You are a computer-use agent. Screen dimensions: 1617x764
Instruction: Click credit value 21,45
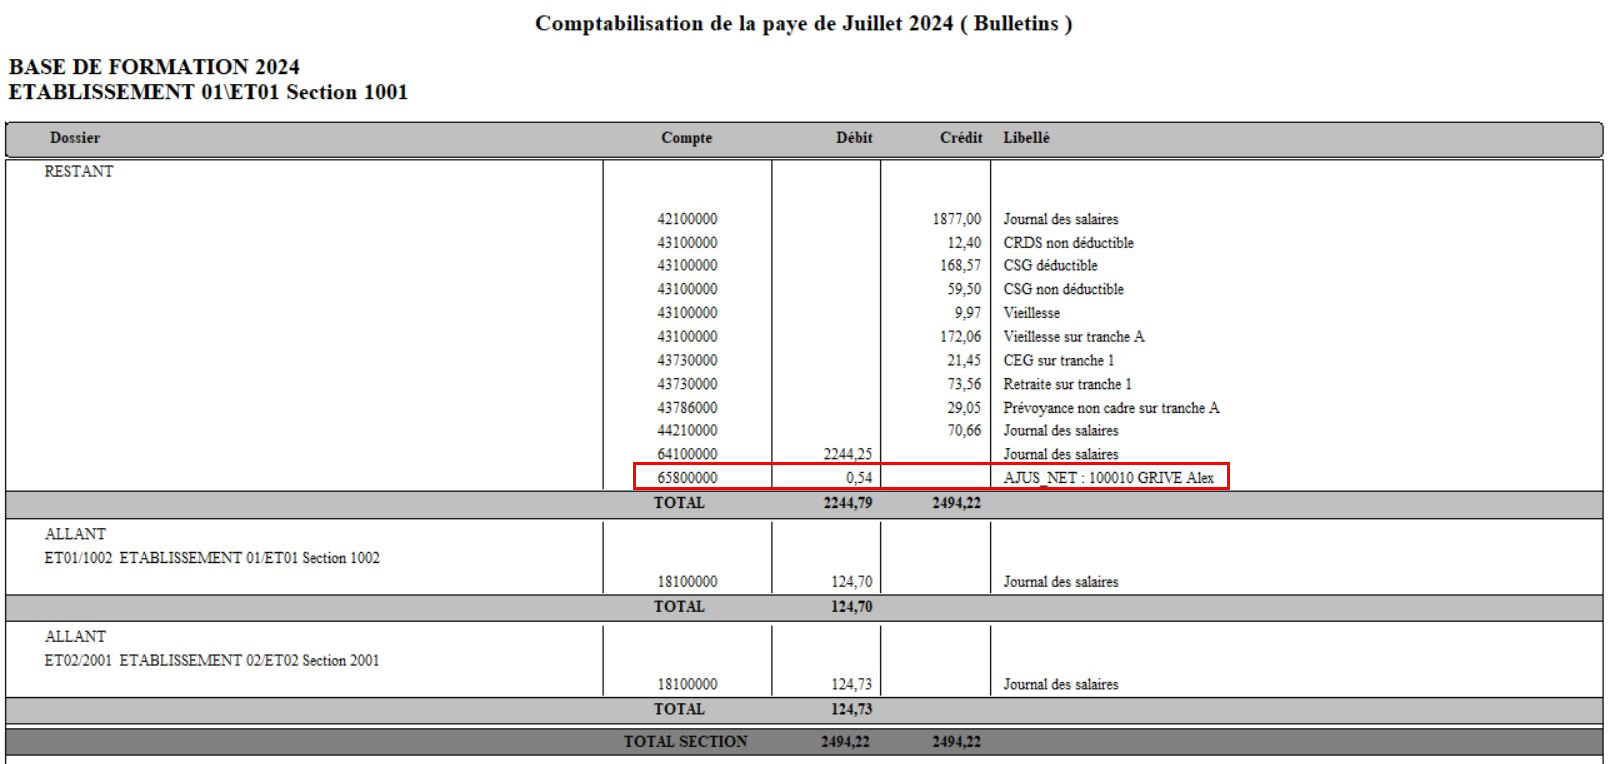tap(964, 361)
